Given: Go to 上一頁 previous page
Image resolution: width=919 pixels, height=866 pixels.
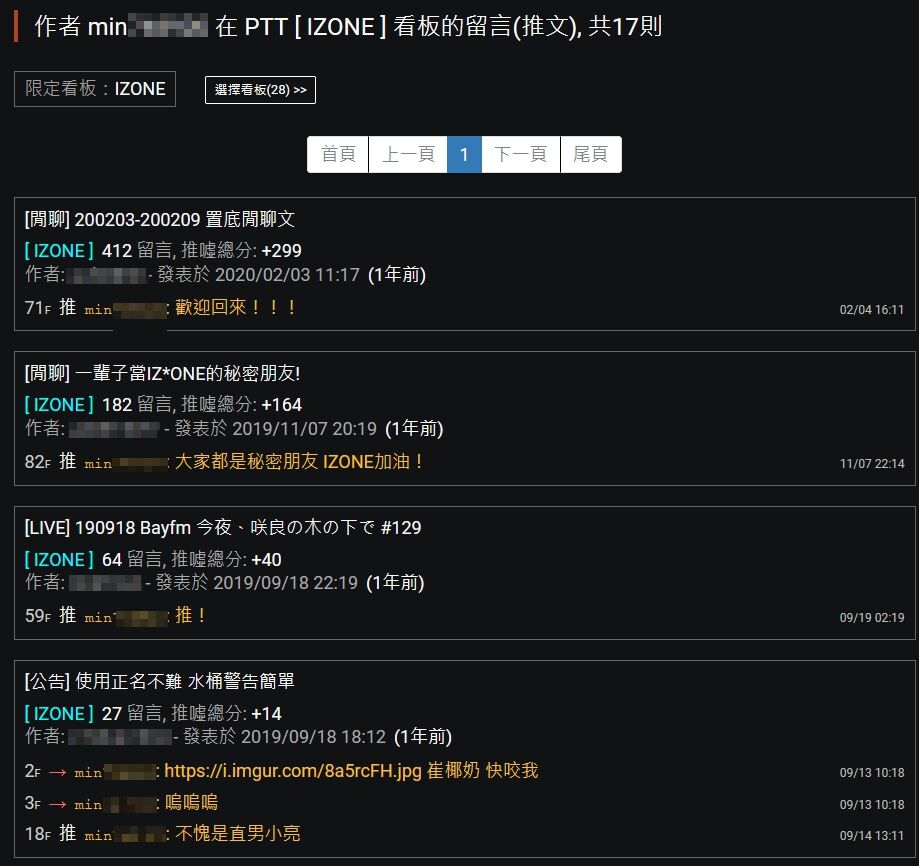Looking at the screenshot, I should [x=408, y=154].
